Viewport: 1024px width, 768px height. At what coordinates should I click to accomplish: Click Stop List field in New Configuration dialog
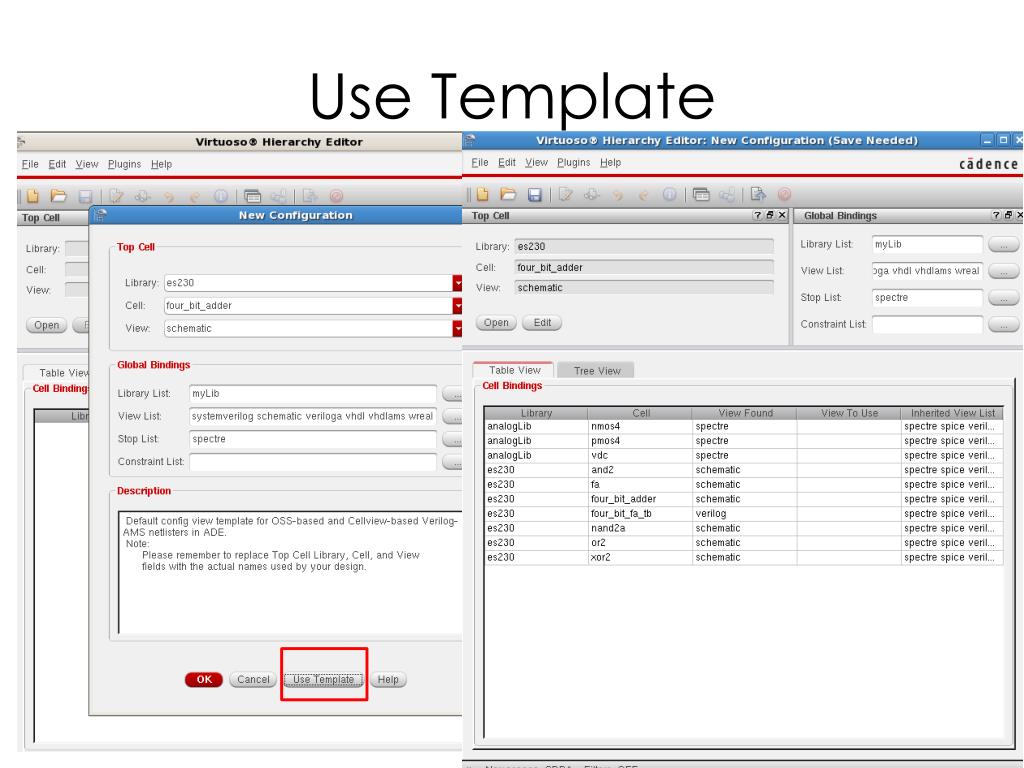click(x=313, y=440)
